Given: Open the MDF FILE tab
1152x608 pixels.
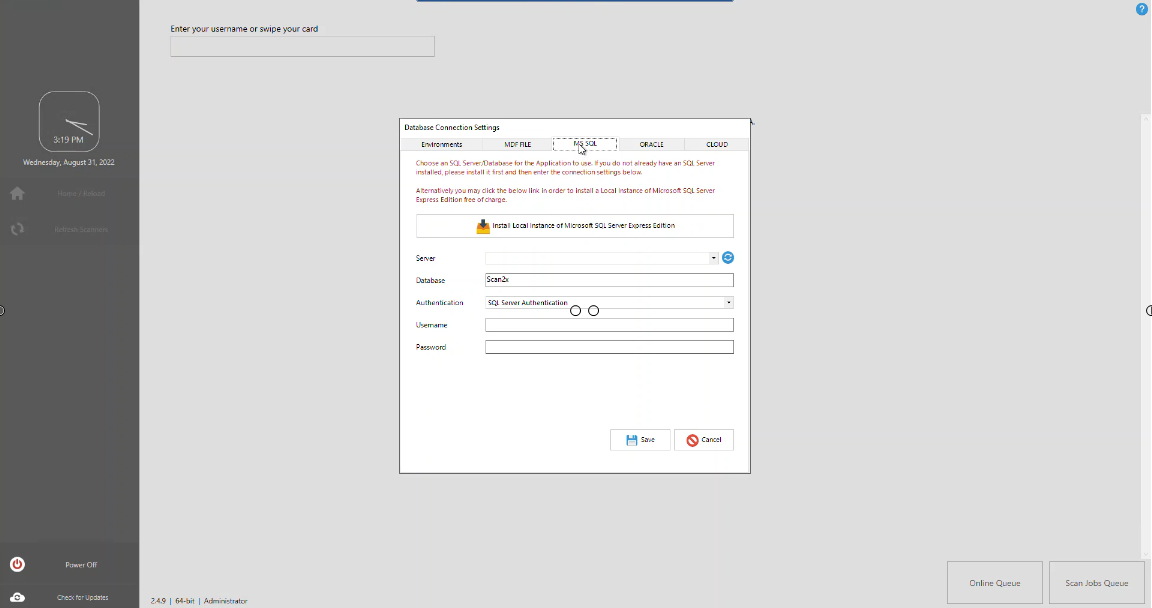Looking at the screenshot, I should point(517,145).
